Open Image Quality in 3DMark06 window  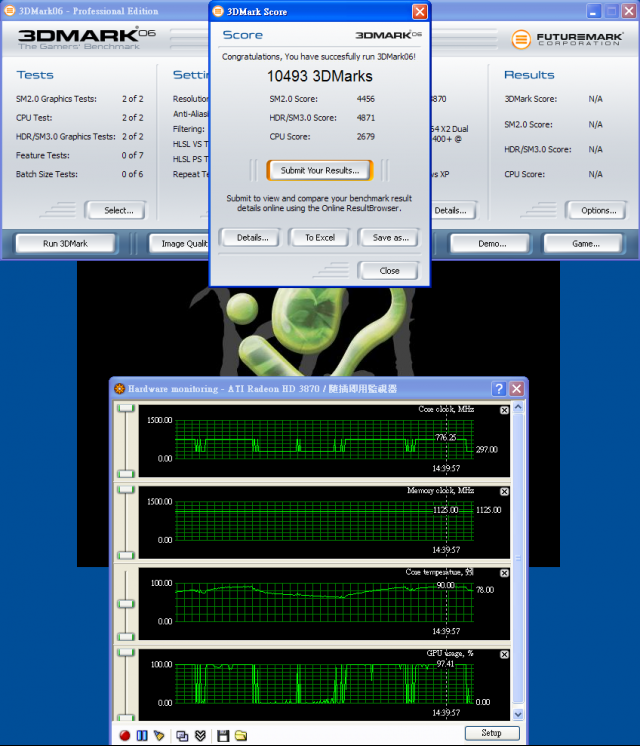(x=179, y=244)
